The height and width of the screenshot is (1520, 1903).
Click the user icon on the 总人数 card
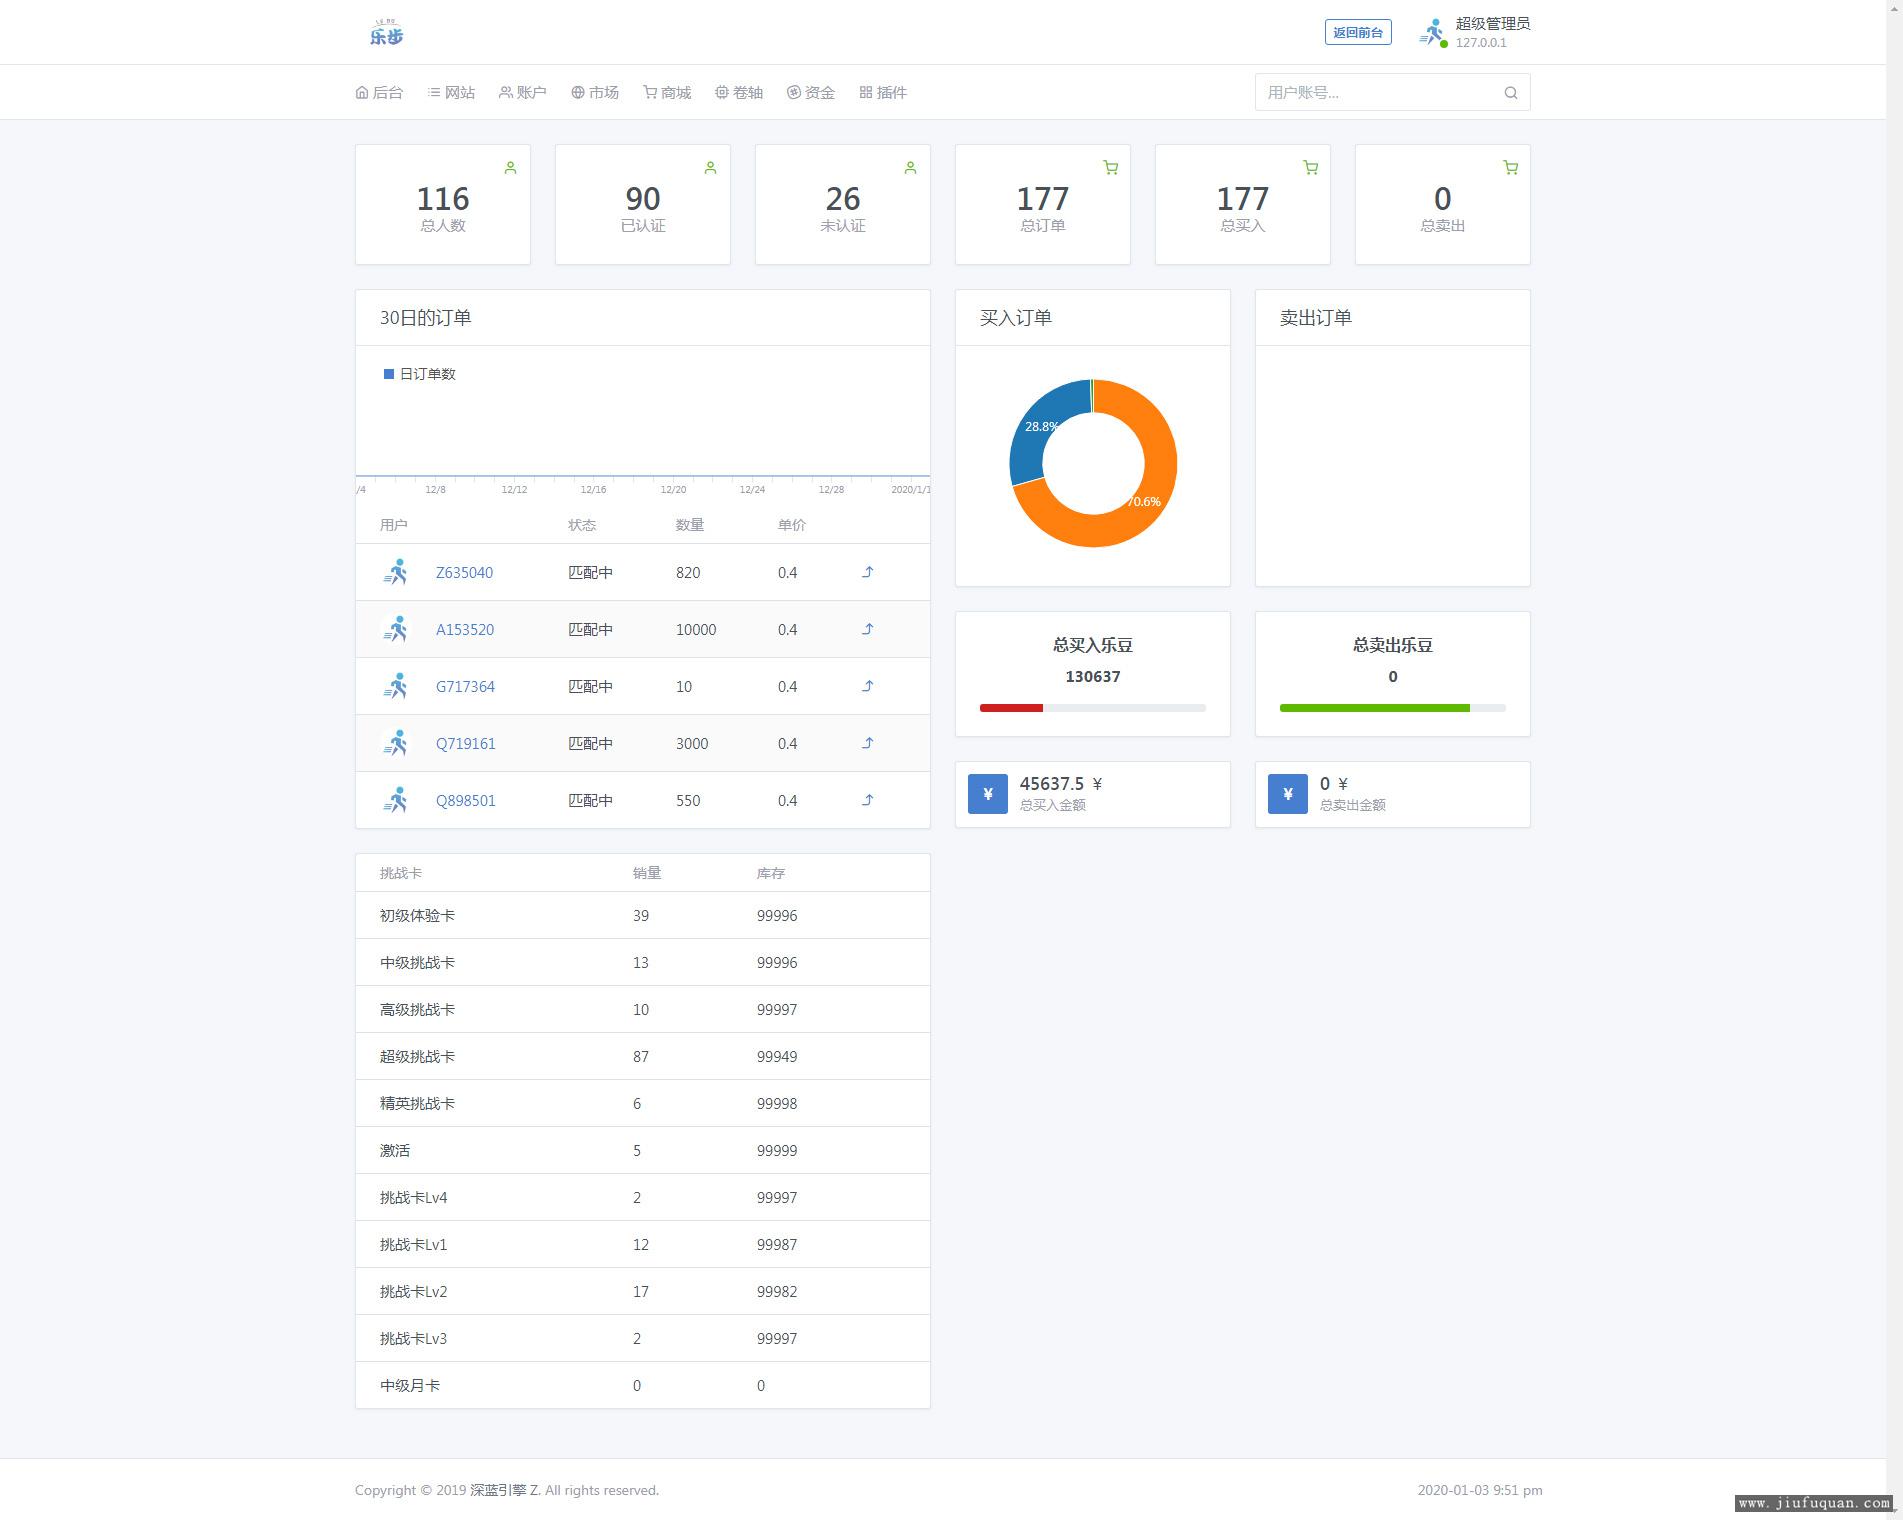click(510, 168)
